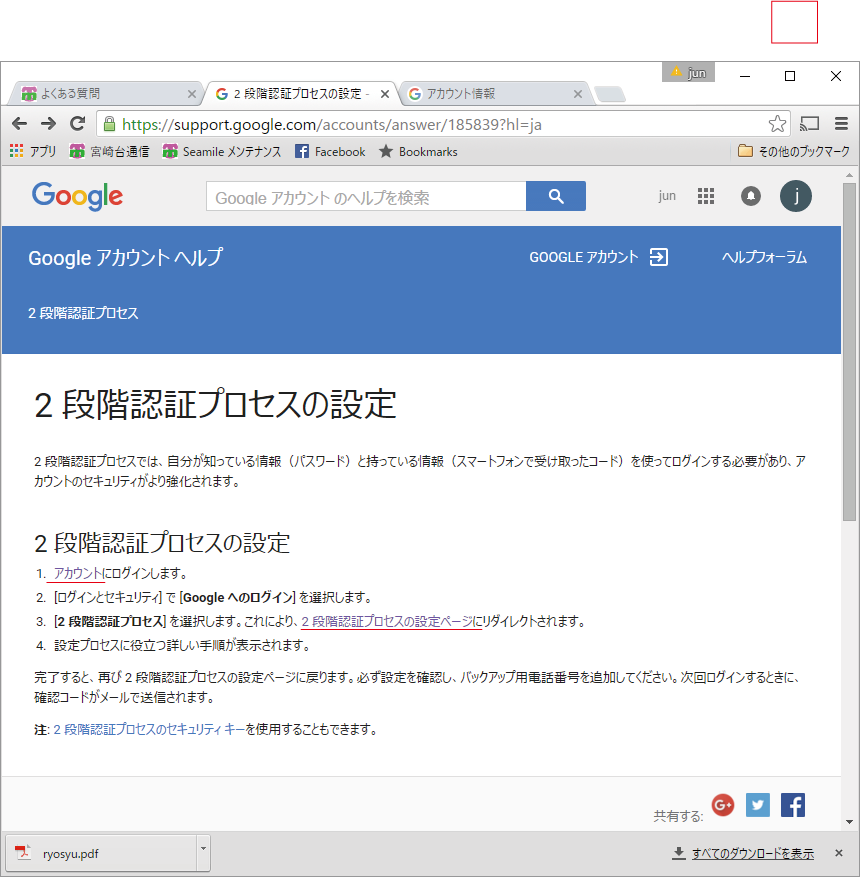This screenshot has width=860, height=878.
Task: Open Google アカウント ヘルプ home link
Action: tap(125, 258)
